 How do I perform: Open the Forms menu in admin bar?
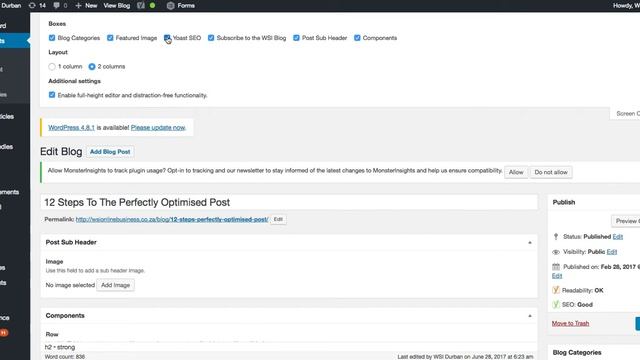pyautogui.click(x=186, y=6)
